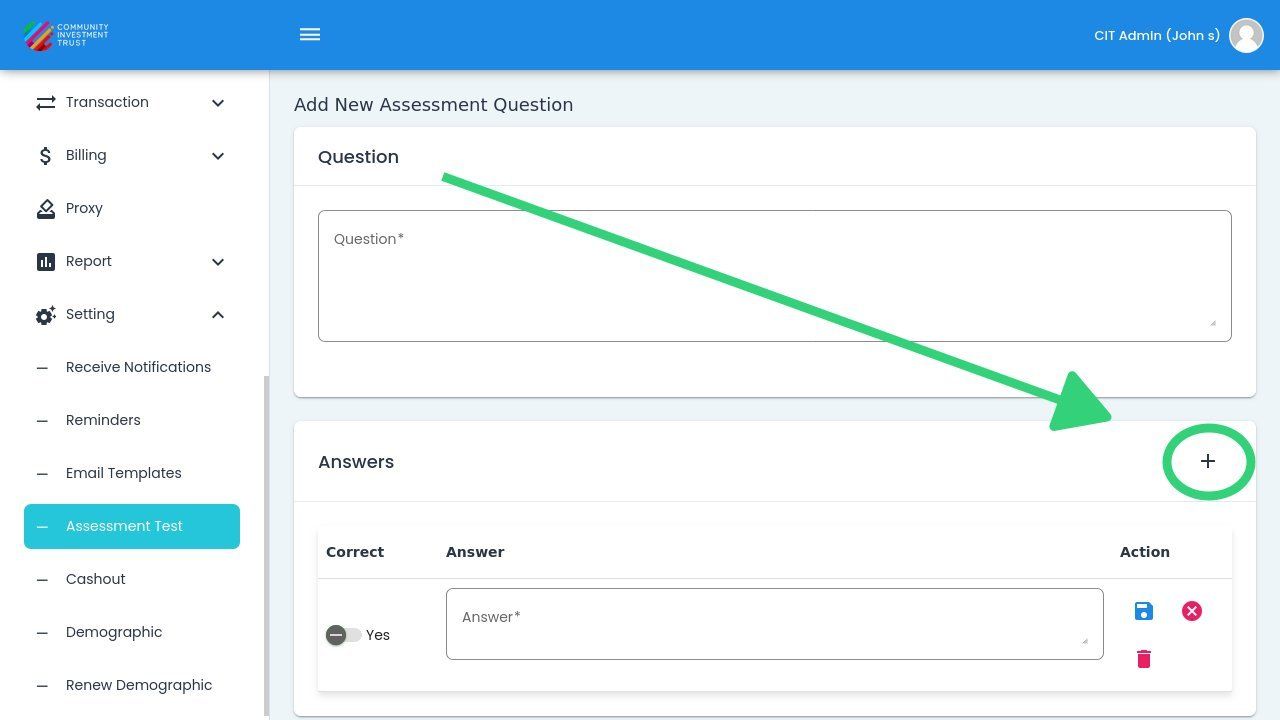
Task: Click the red cancel circle icon
Action: (1192, 611)
